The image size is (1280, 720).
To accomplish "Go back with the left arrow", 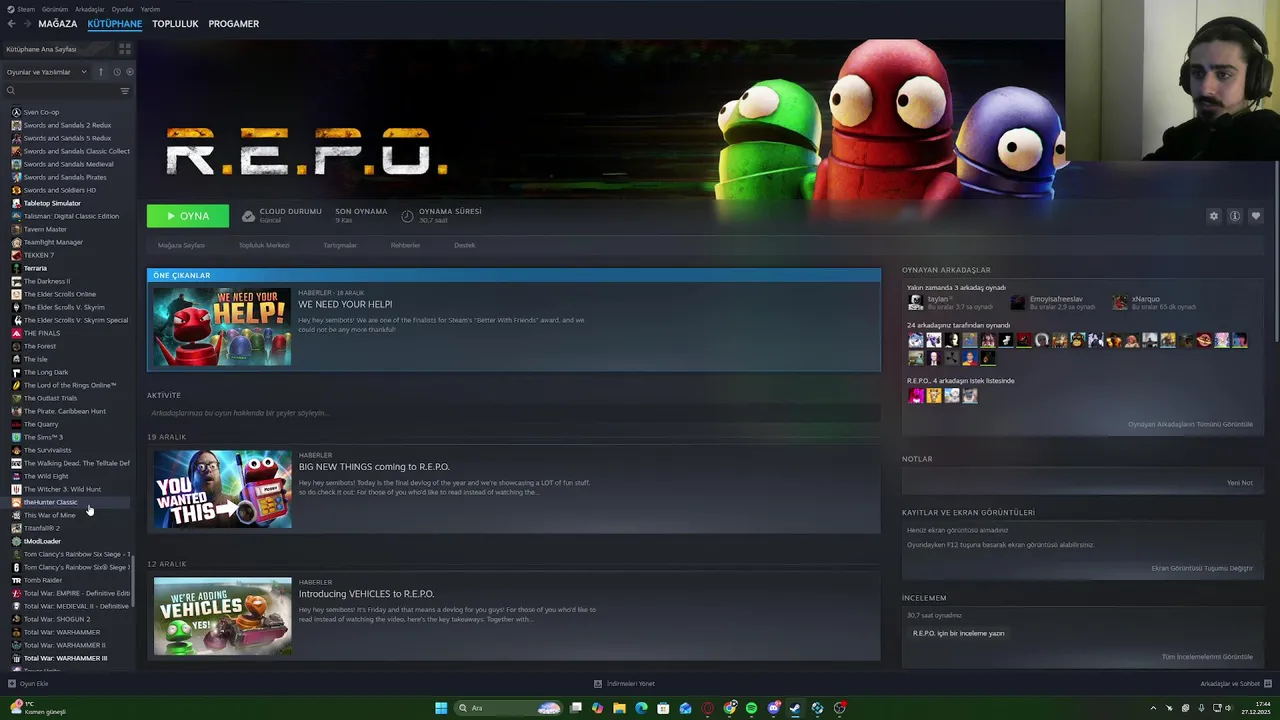I will 11,24.
